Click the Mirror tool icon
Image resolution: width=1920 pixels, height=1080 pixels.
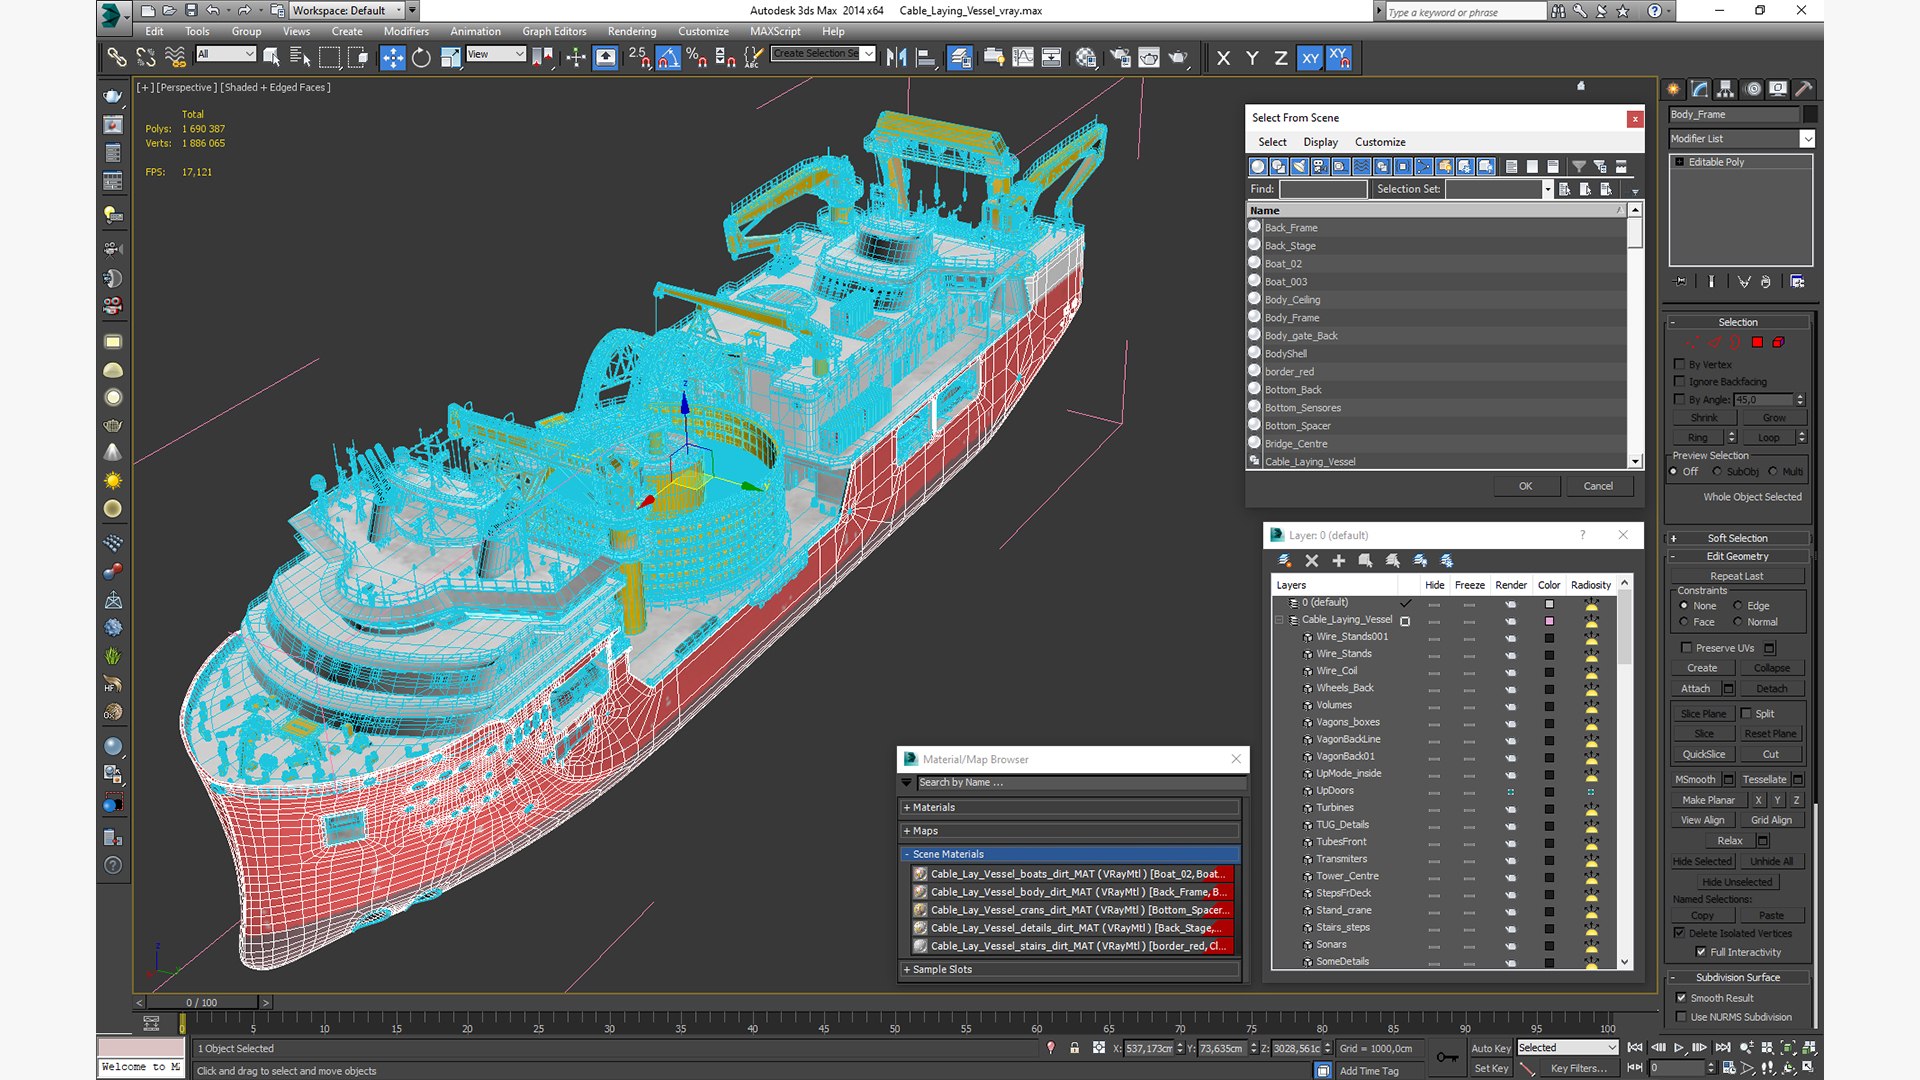tap(896, 58)
